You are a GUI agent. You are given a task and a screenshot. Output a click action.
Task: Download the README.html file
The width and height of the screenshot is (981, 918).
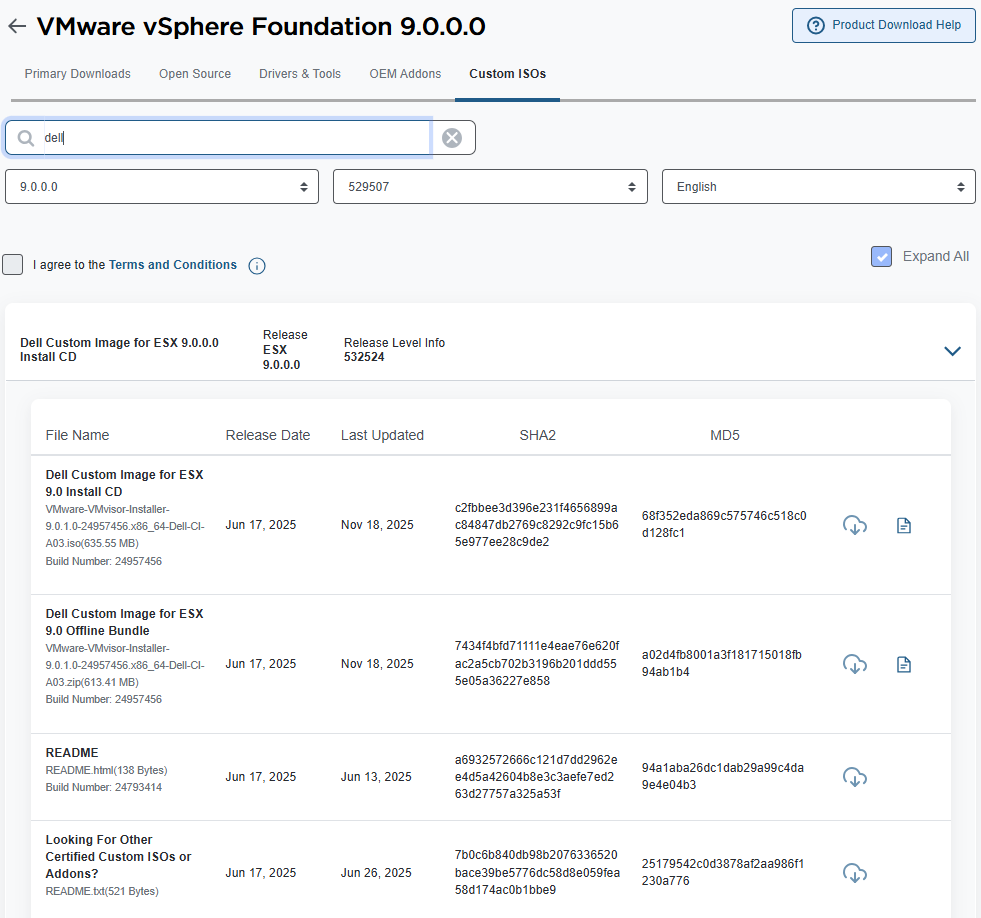click(x=854, y=777)
